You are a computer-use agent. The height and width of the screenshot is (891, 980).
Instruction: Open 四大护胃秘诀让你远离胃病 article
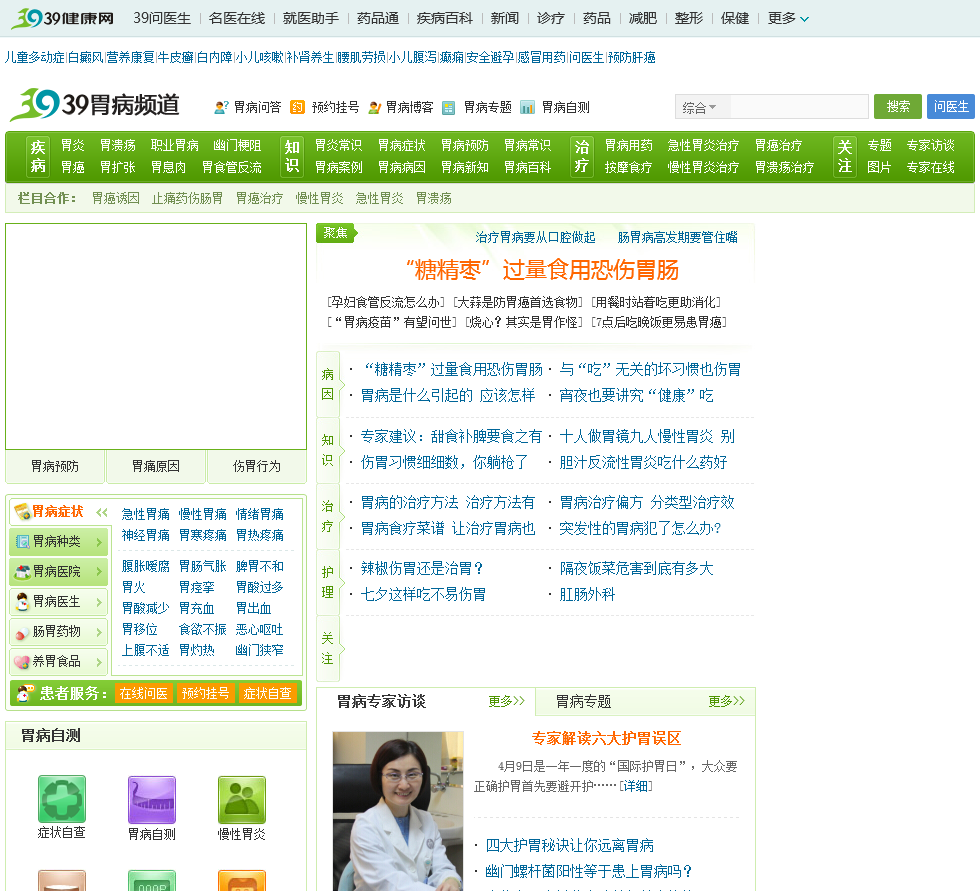pyautogui.click(x=569, y=846)
